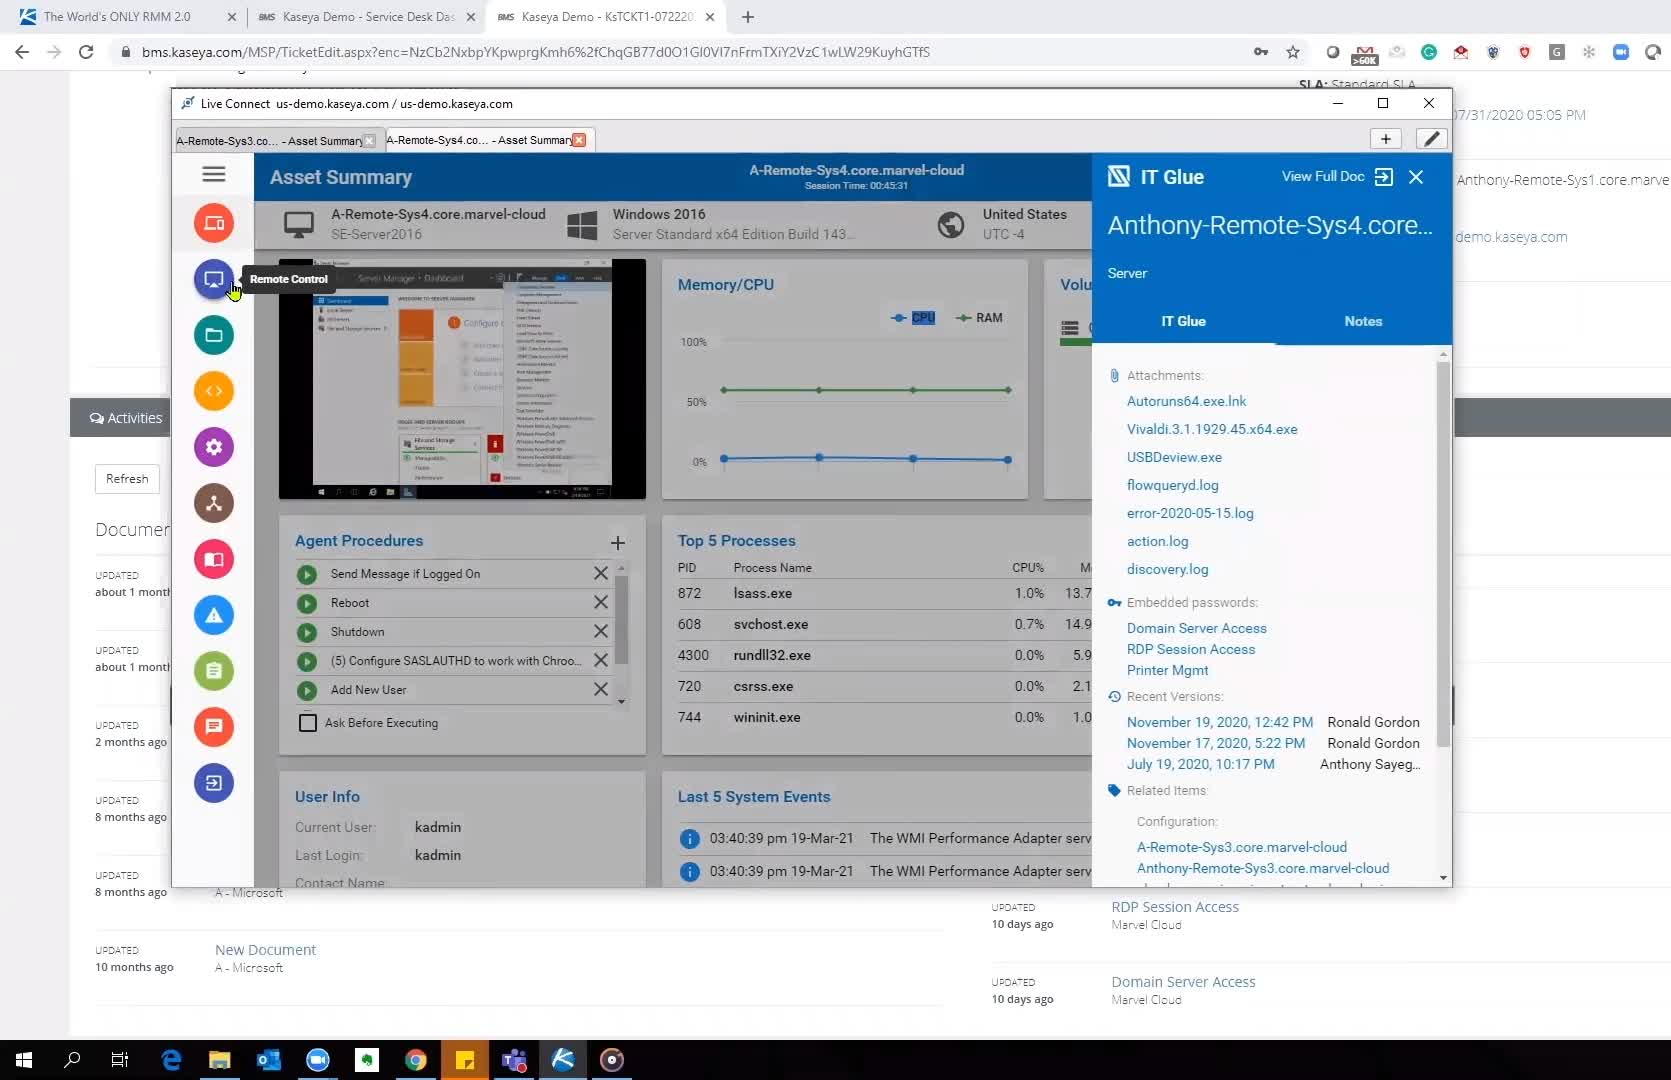Open Printer Mgmt embedded password
The width and height of the screenshot is (1671, 1080).
[x=1167, y=670]
